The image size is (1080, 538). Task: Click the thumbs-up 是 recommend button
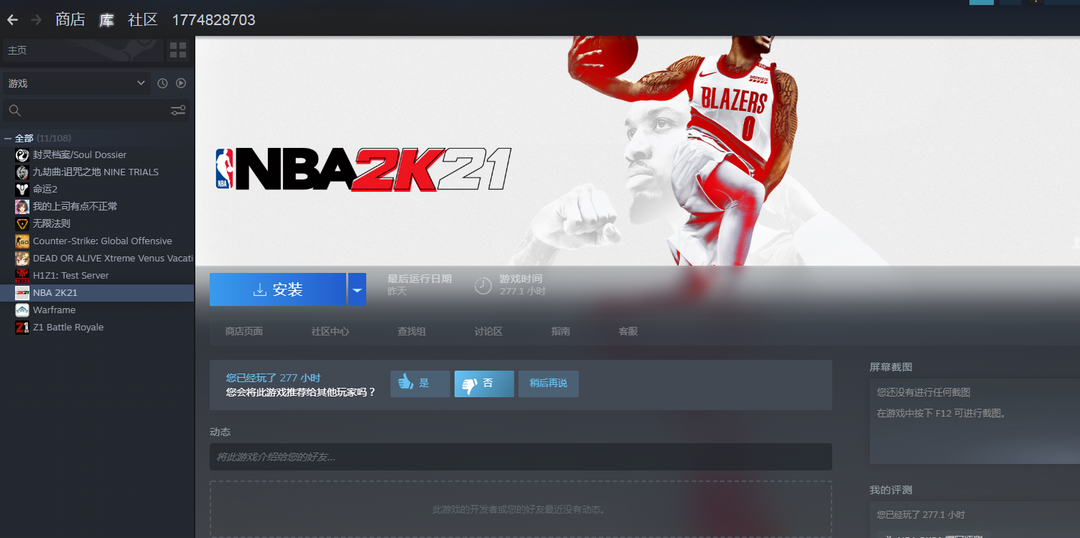click(420, 384)
